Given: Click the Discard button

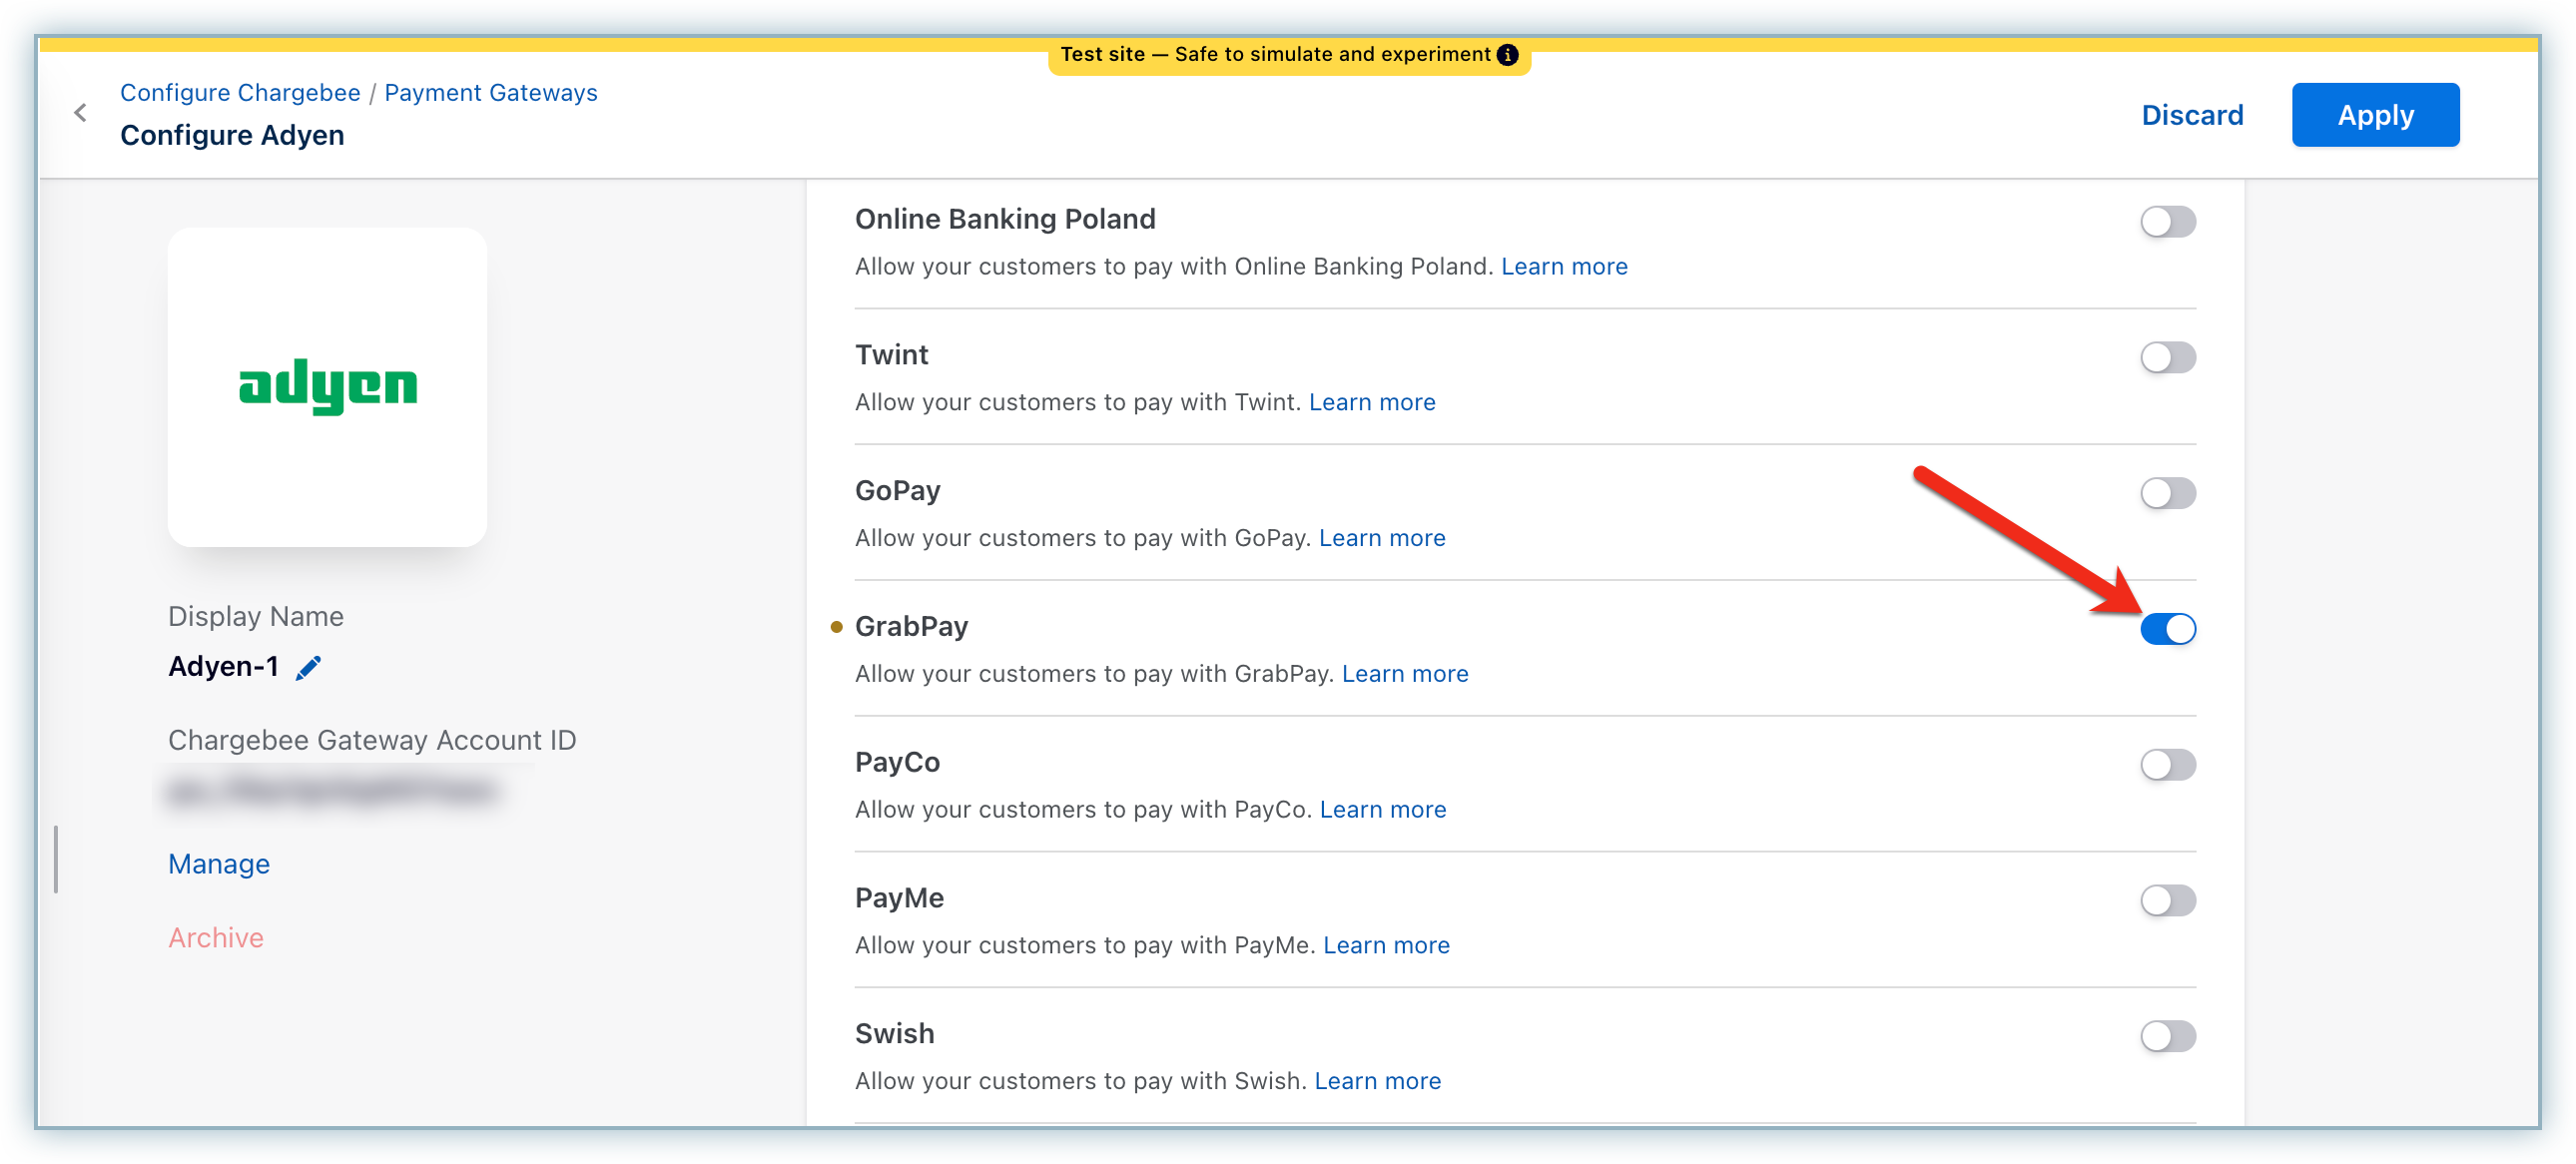Looking at the screenshot, I should tap(2192, 115).
